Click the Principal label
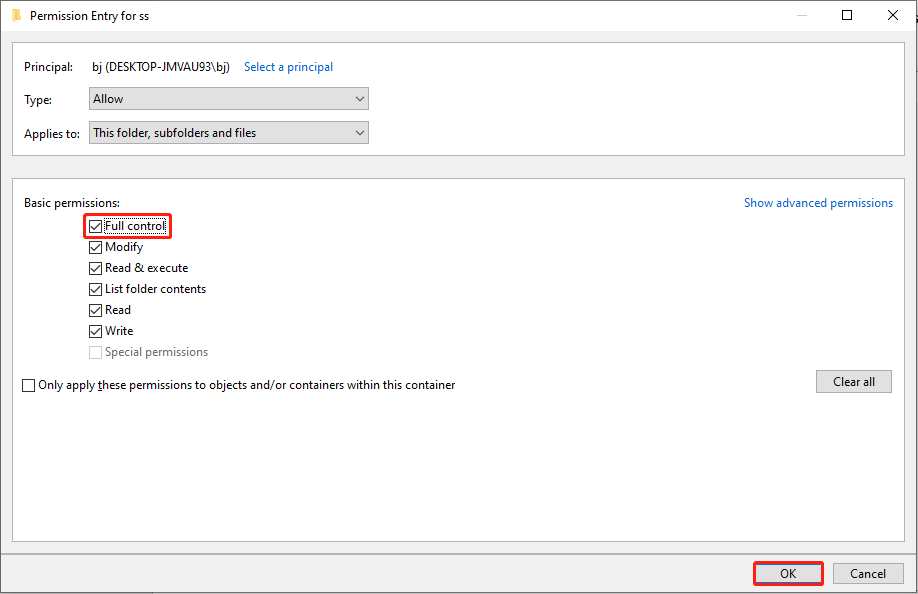The height and width of the screenshot is (594, 918). tap(49, 67)
